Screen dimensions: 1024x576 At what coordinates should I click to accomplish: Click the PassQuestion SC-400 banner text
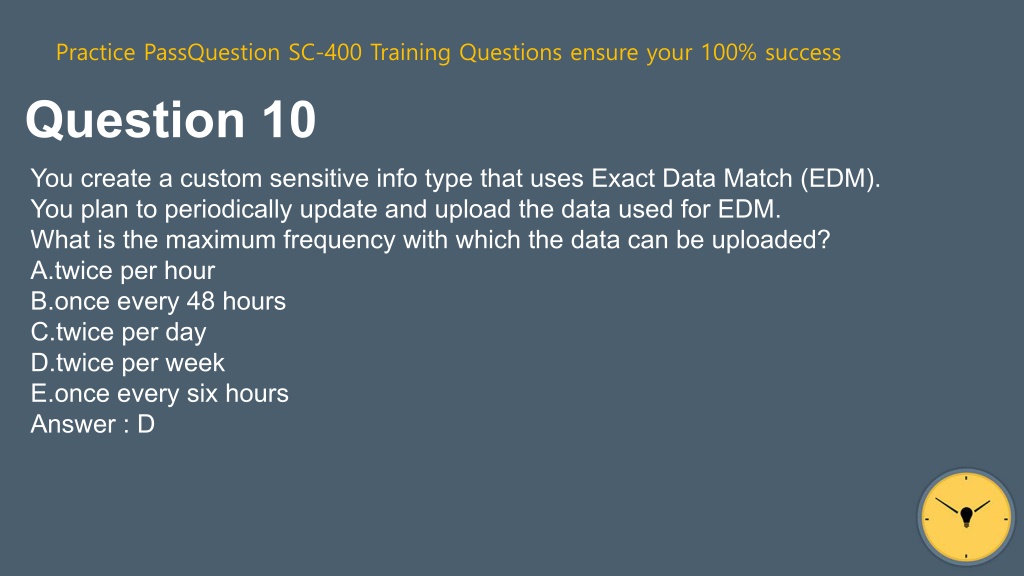pos(448,52)
